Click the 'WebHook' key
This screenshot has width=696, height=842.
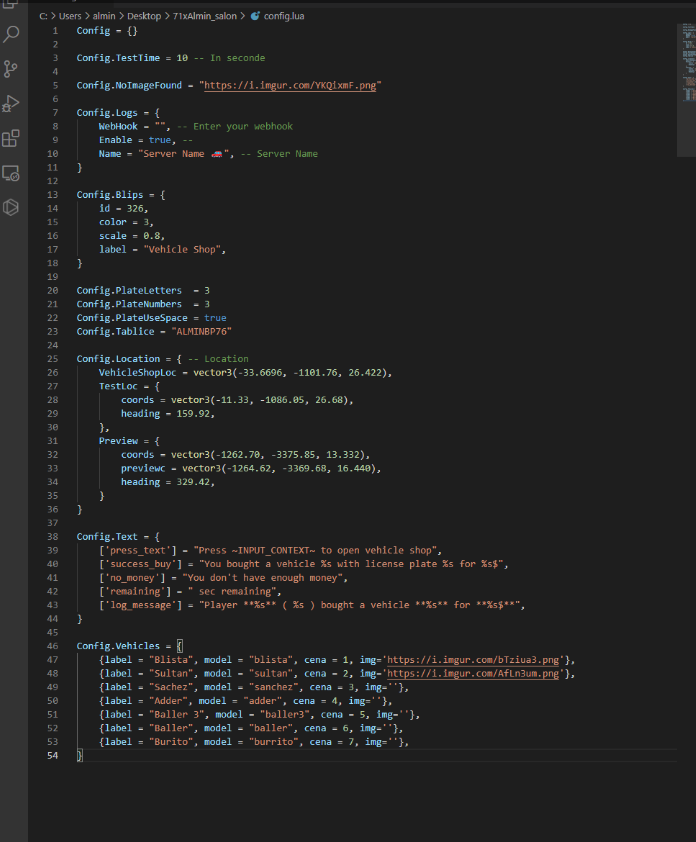(x=118, y=126)
